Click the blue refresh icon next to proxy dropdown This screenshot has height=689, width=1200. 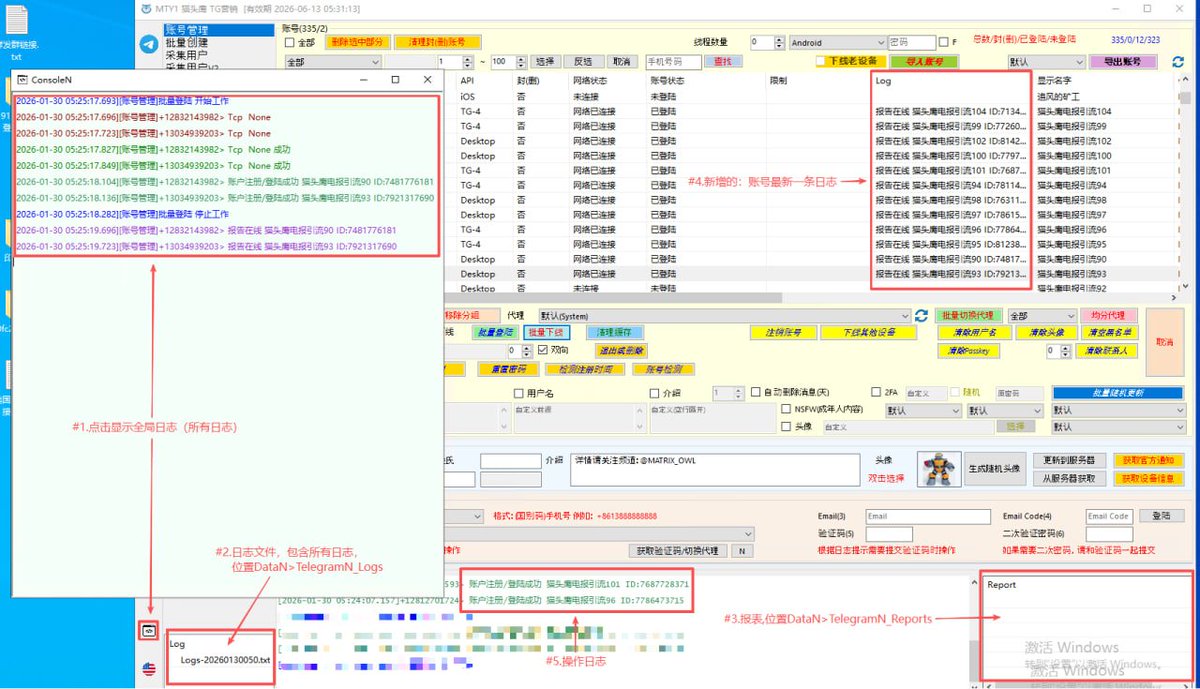[921, 315]
